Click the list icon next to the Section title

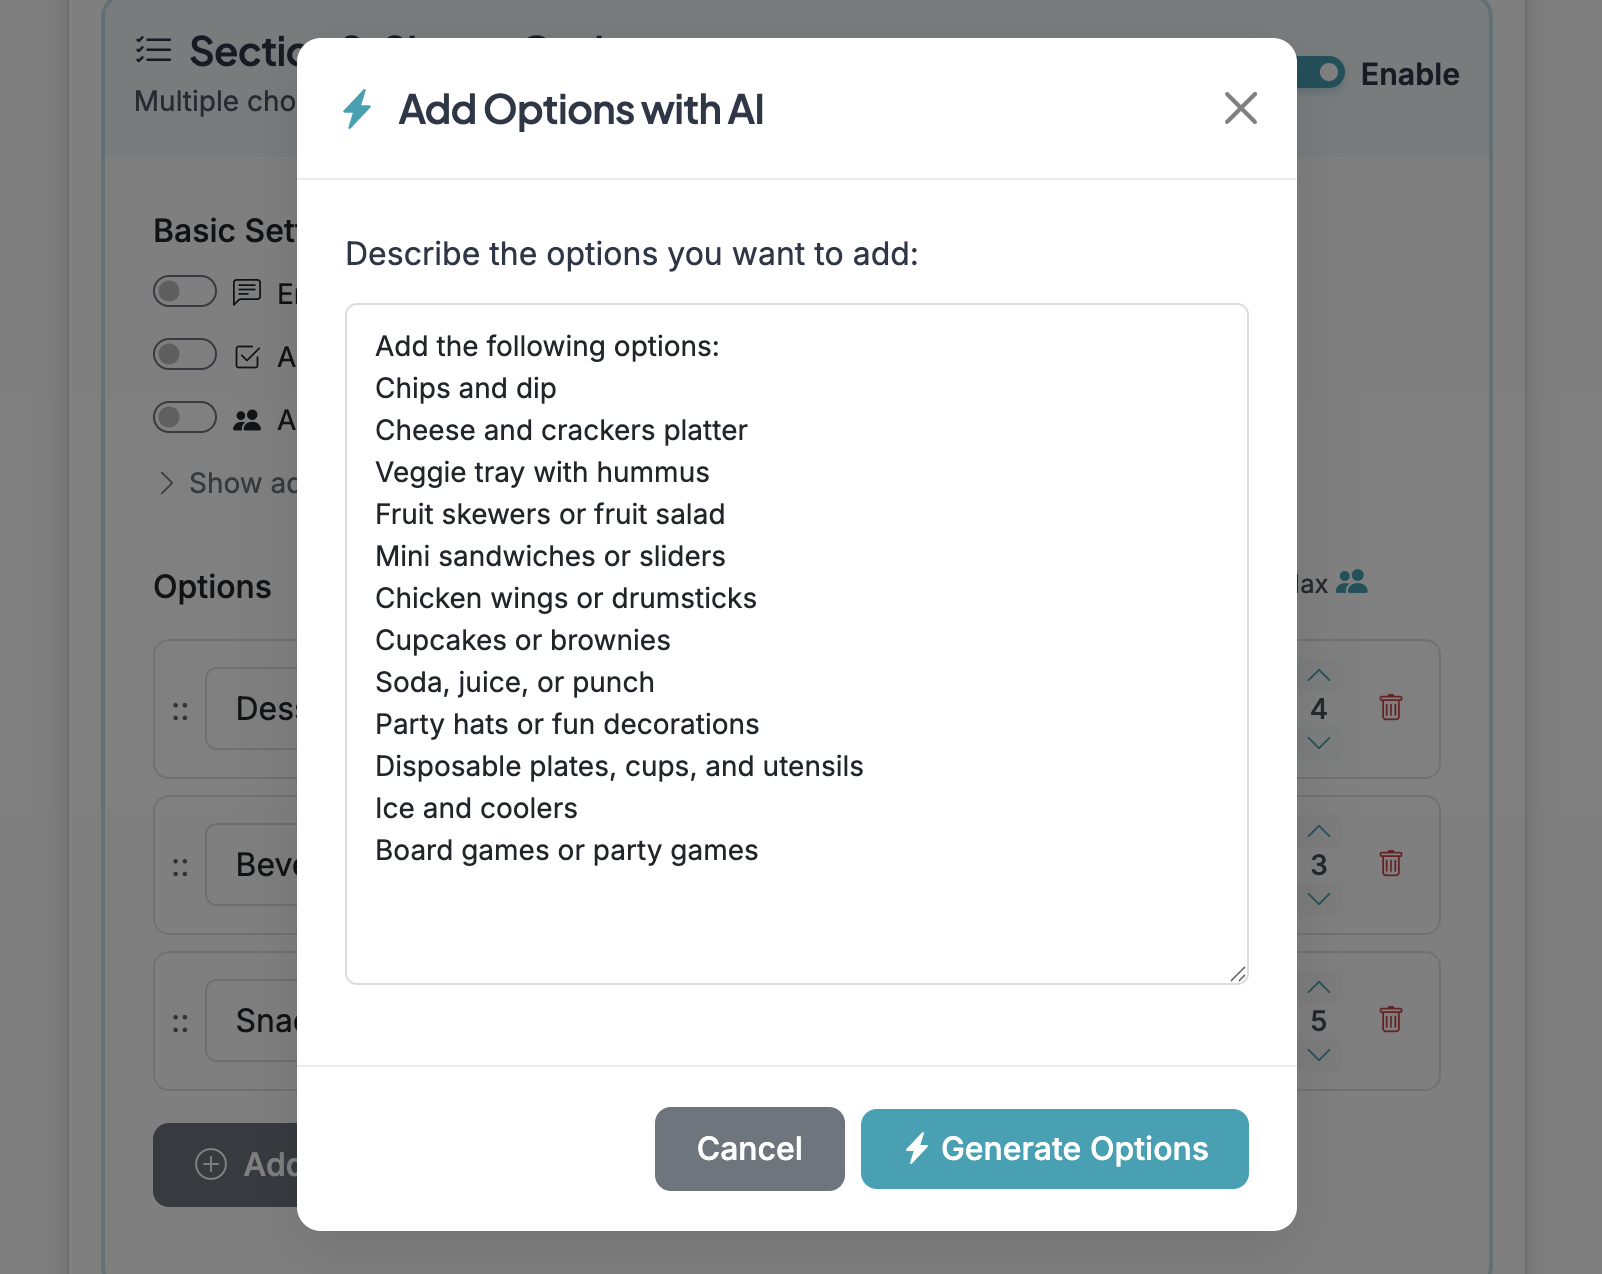pyautogui.click(x=152, y=51)
